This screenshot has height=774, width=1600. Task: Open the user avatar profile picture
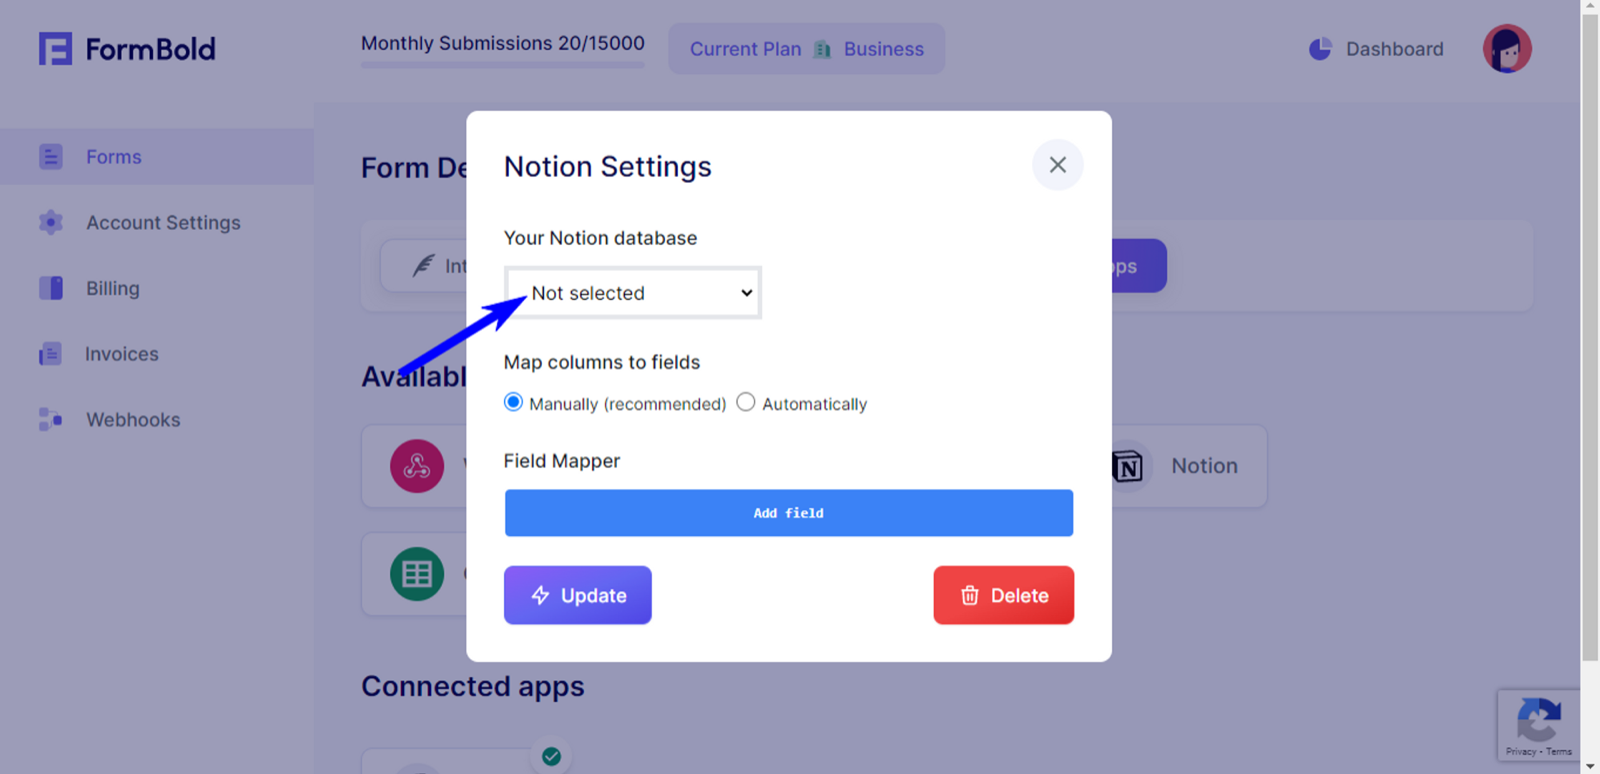tap(1507, 49)
